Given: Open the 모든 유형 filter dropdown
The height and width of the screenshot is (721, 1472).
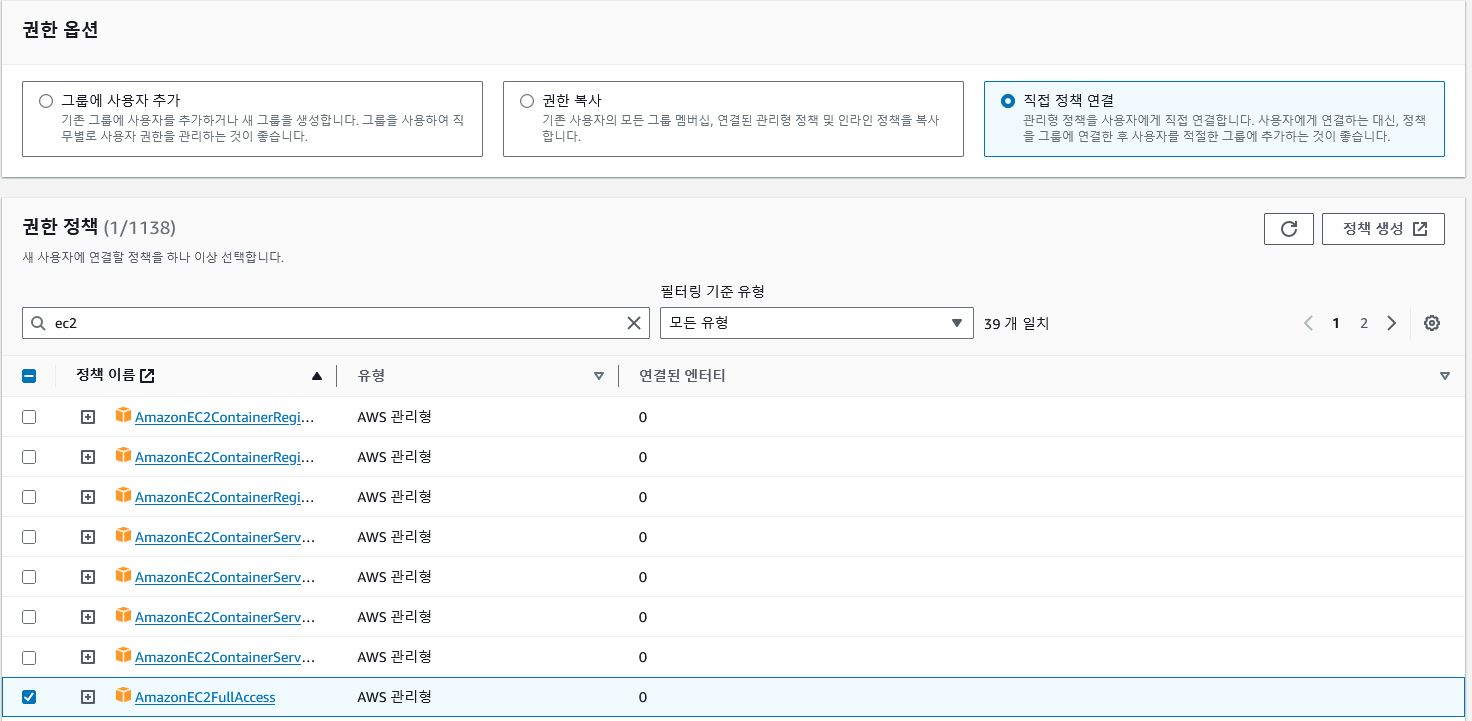Looking at the screenshot, I should [817, 323].
